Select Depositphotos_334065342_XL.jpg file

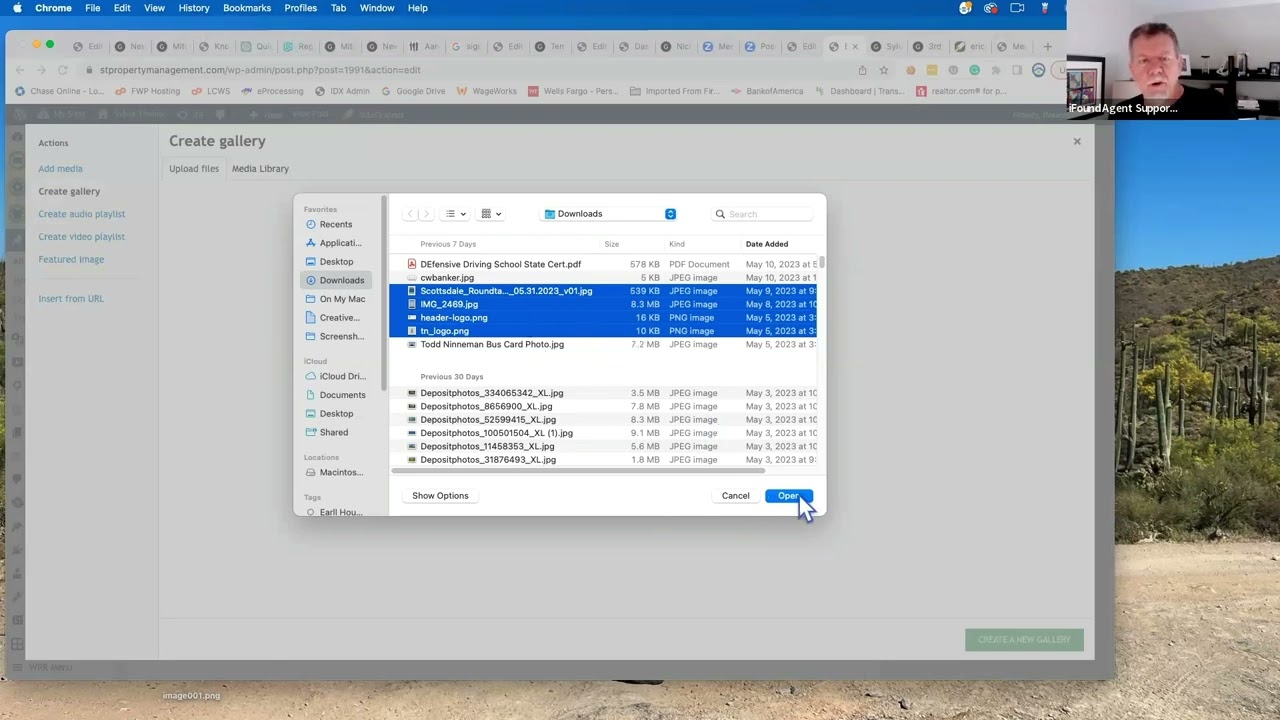point(603,393)
